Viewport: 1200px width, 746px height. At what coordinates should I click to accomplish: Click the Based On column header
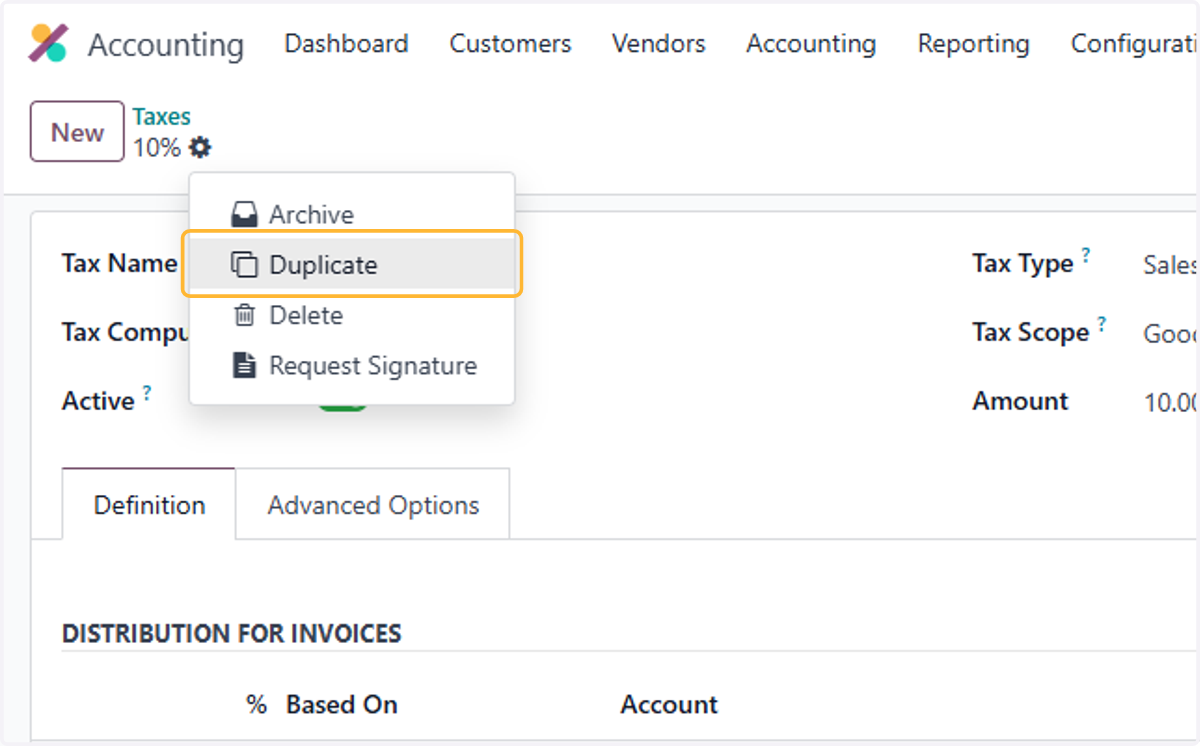(x=342, y=704)
